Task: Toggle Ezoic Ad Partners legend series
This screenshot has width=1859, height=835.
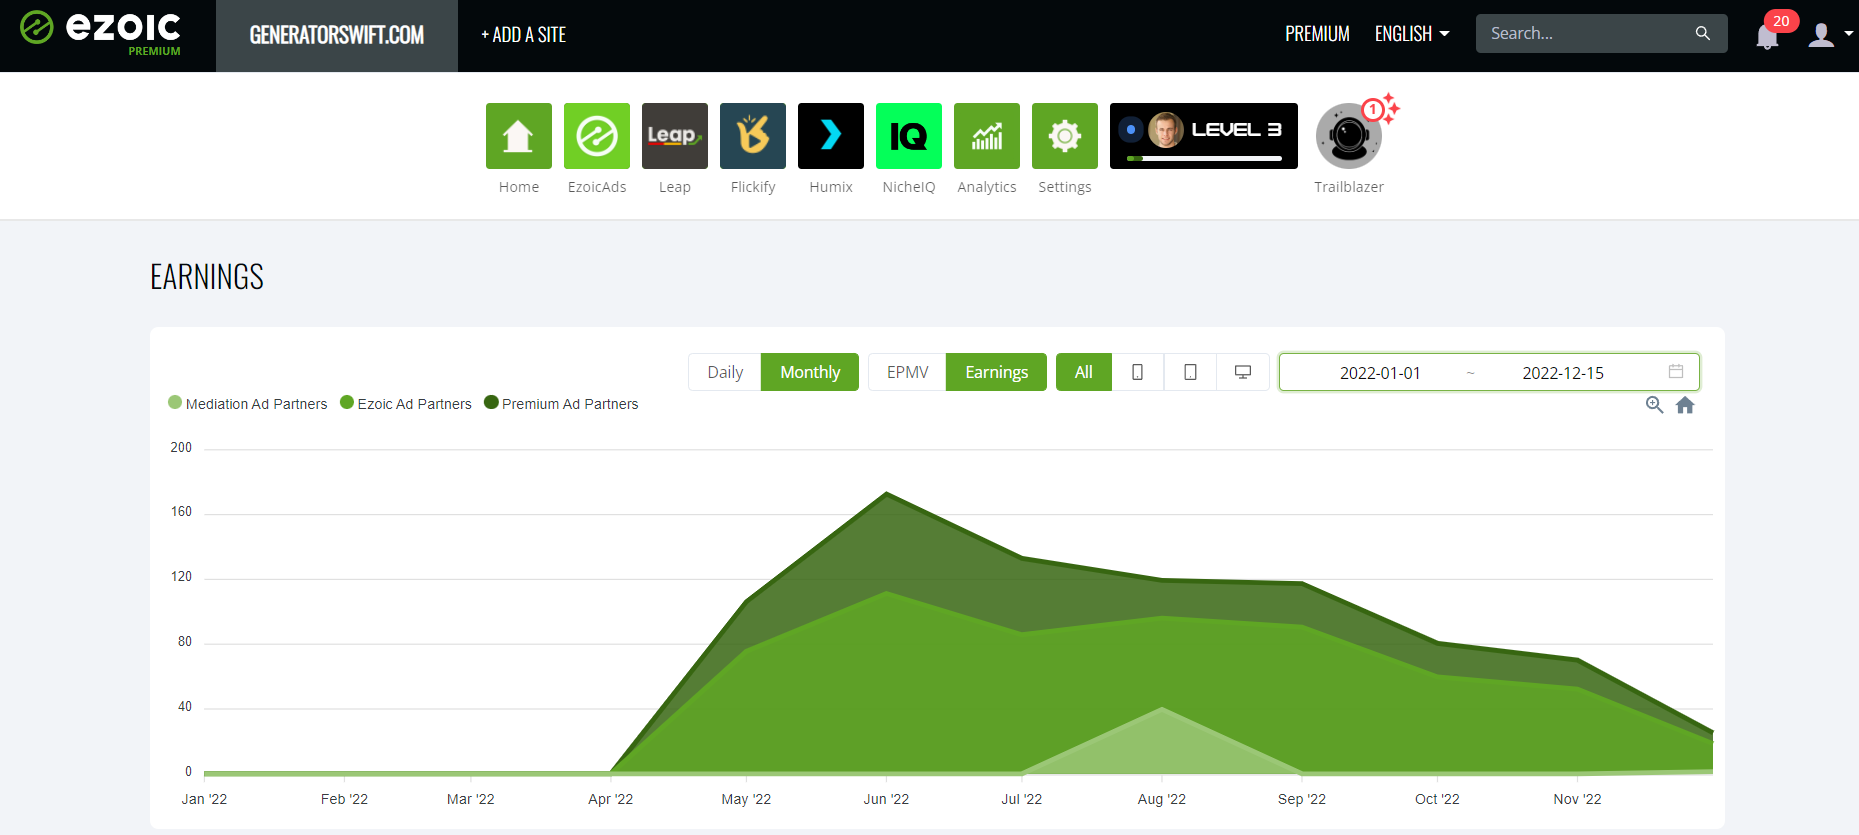Action: 406,403
